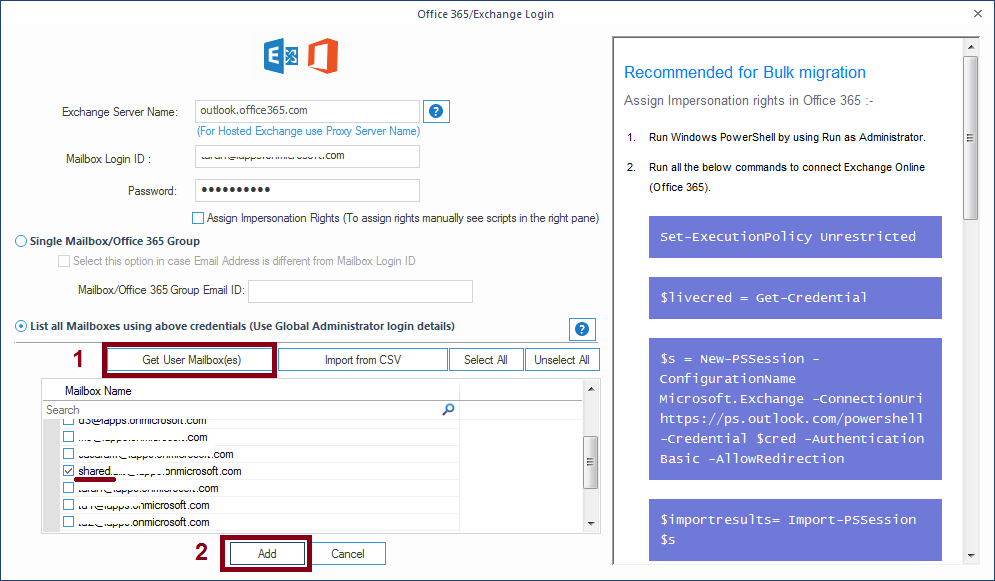The image size is (995, 581).
Task: Click the 'Run Windows PowerShell' instruction line
Action: click(x=787, y=137)
